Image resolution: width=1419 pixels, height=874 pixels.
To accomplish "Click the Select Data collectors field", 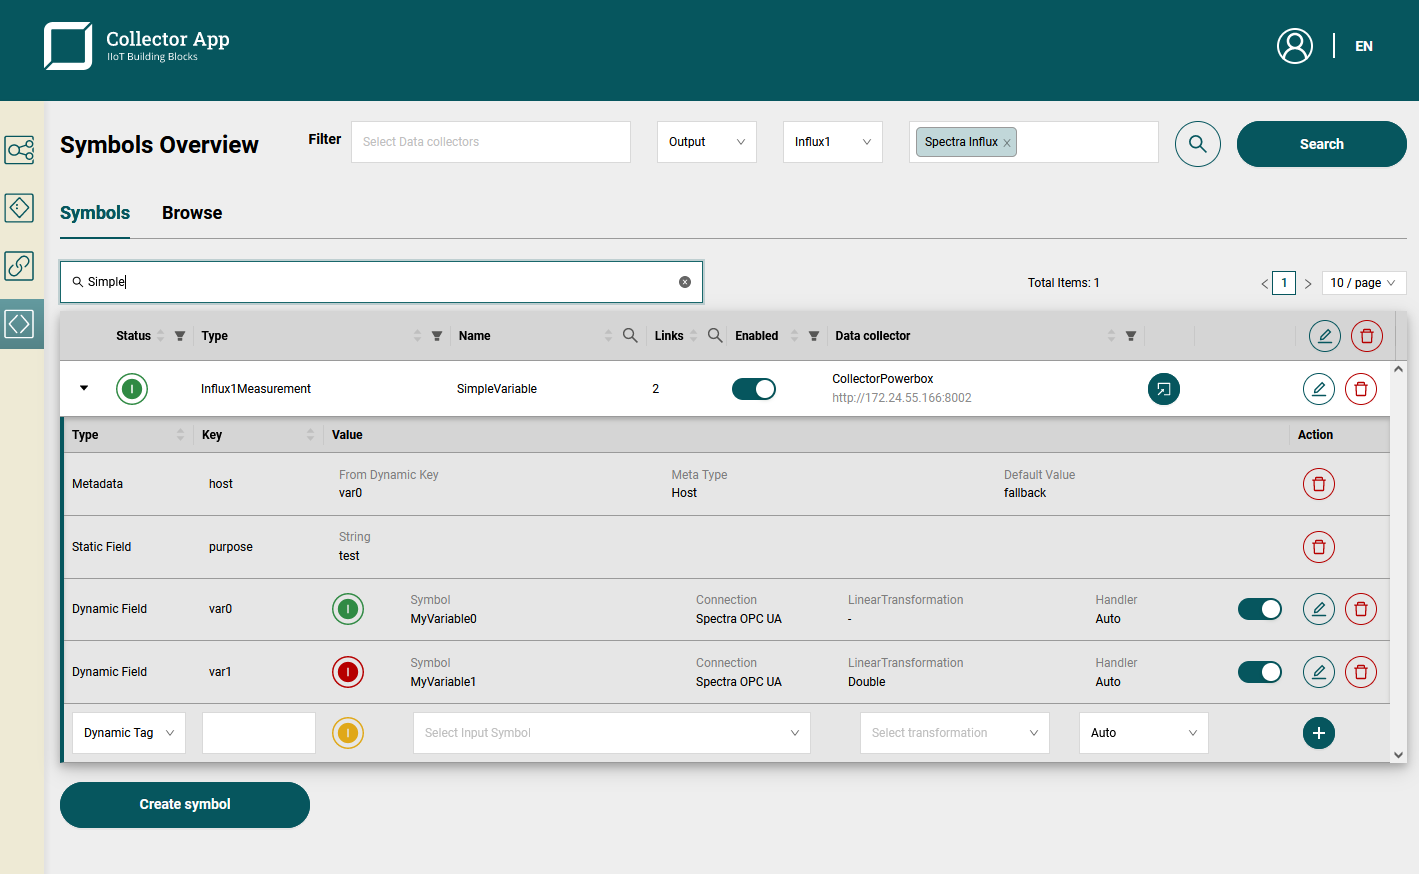I will pyautogui.click(x=490, y=142).
